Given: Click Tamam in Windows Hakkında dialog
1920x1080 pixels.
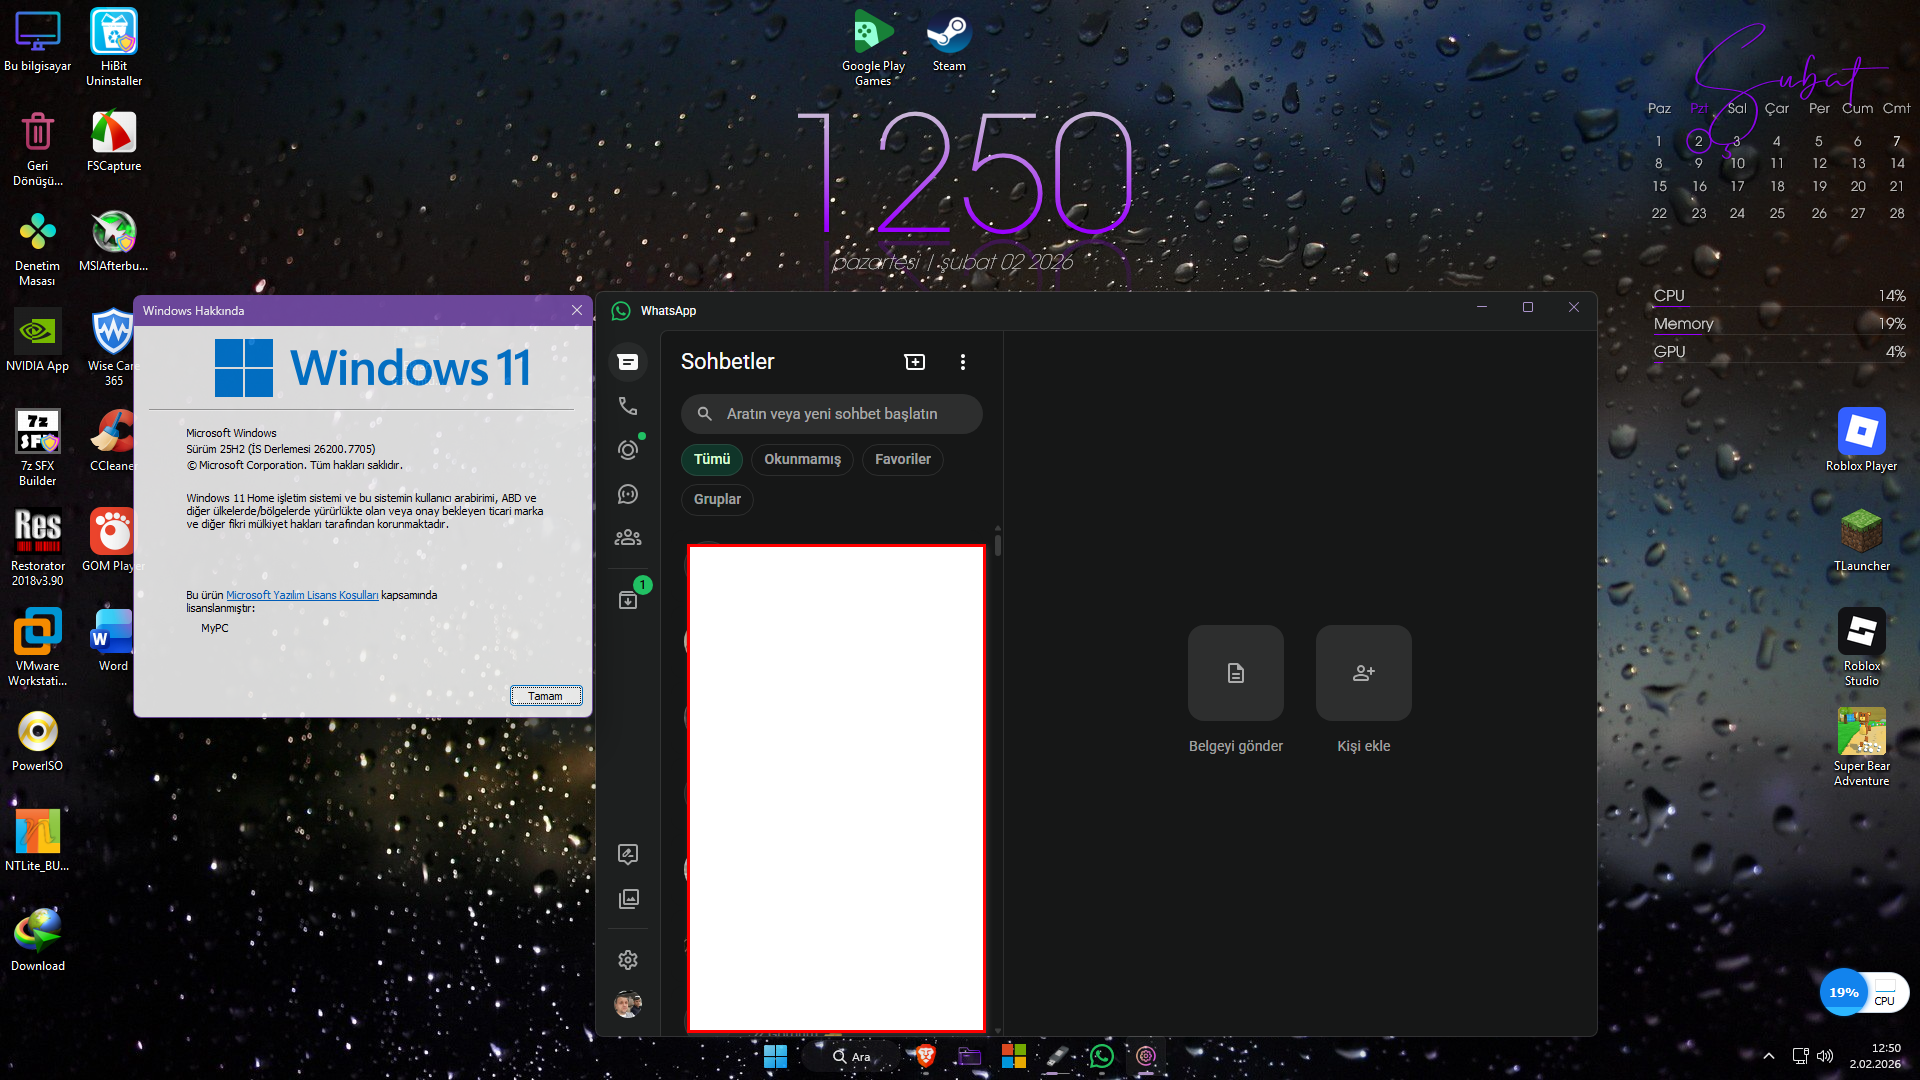Looking at the screenshot, I should coord(546,696).
